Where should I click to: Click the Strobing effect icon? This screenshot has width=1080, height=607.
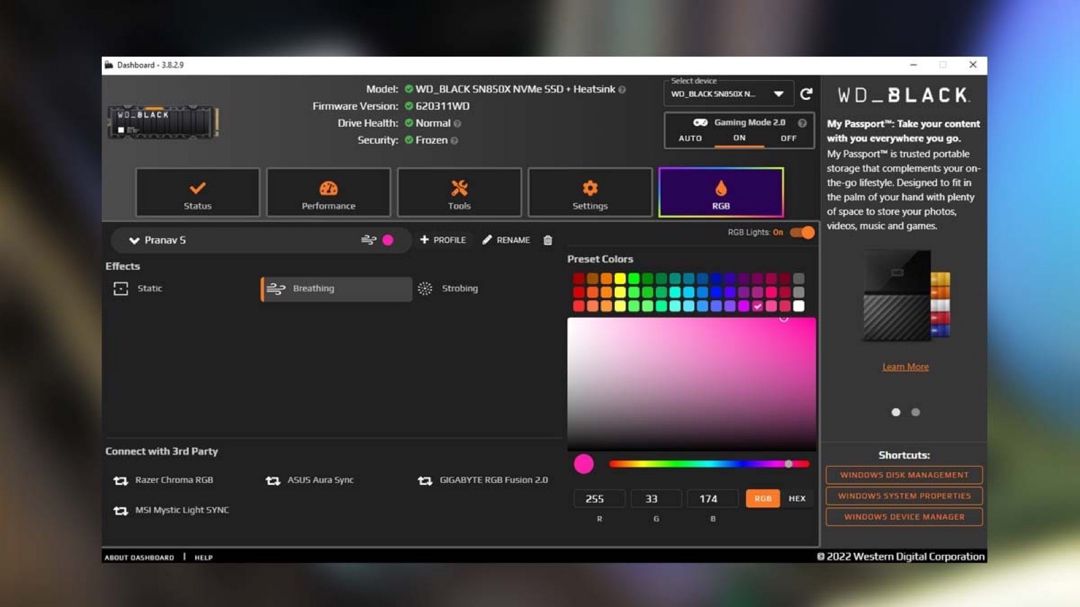click(x=425, y=289)
